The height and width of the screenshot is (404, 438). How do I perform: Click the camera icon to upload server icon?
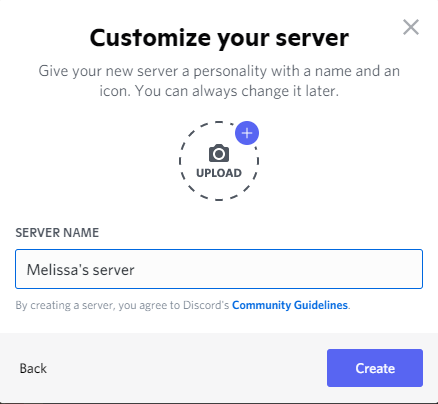(219, 153)
